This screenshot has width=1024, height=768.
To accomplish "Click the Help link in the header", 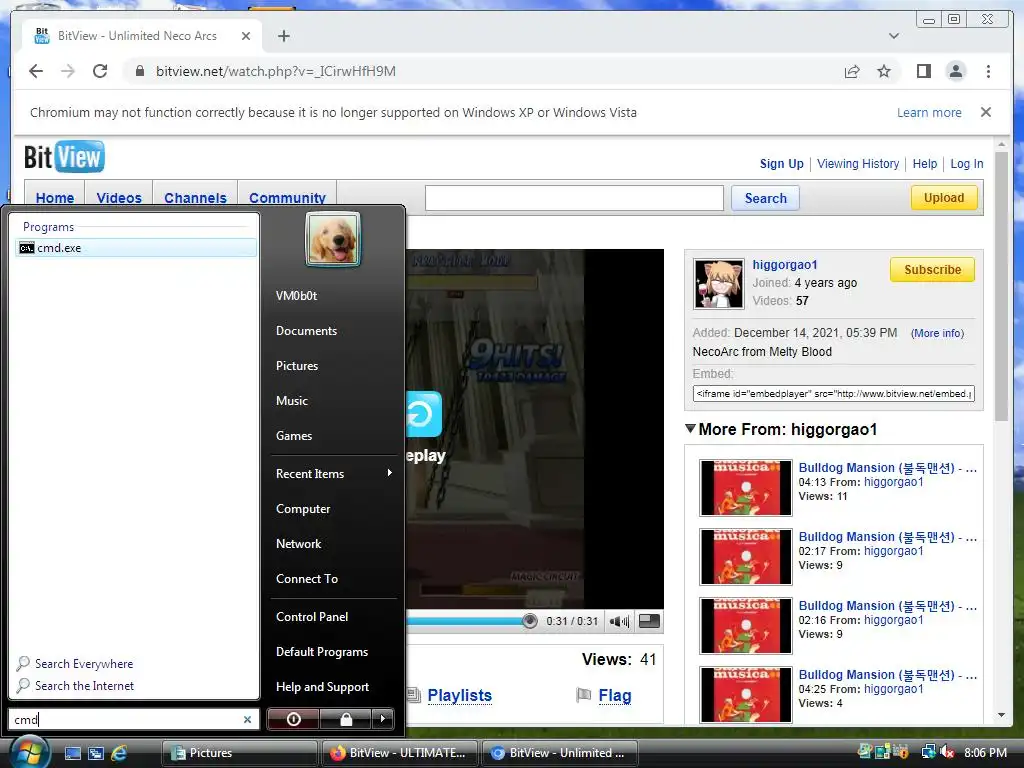I will (x=924, y=163).
